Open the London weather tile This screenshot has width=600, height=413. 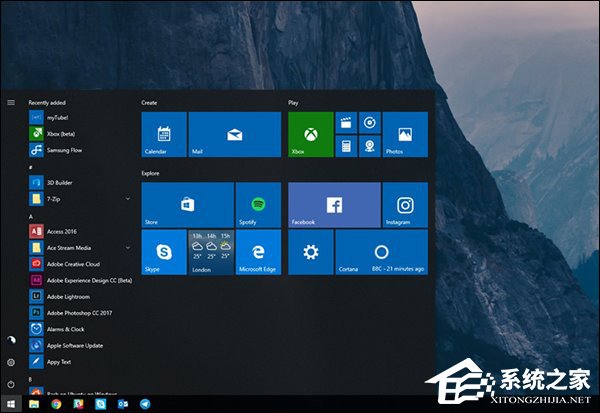211,252
